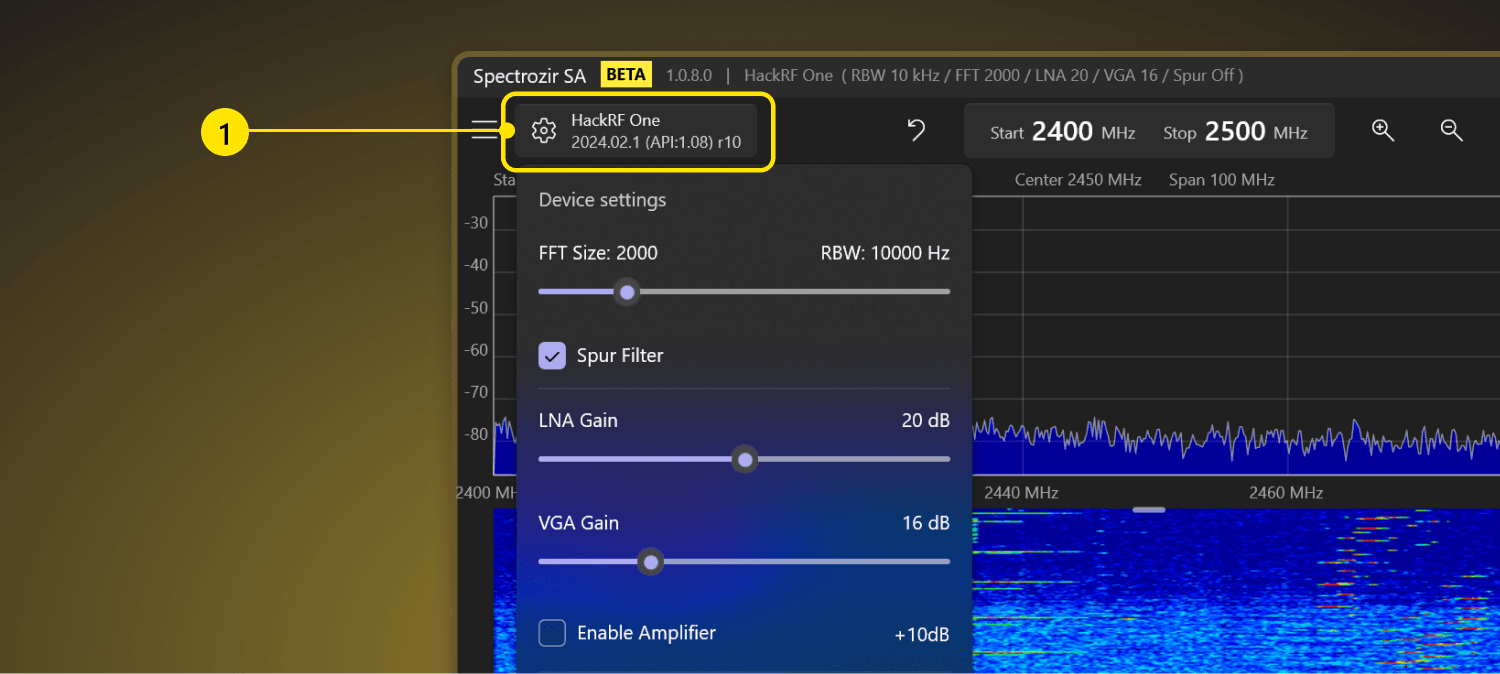Click the gear icon beside firmware version 2024.02.1

point(543,130)
